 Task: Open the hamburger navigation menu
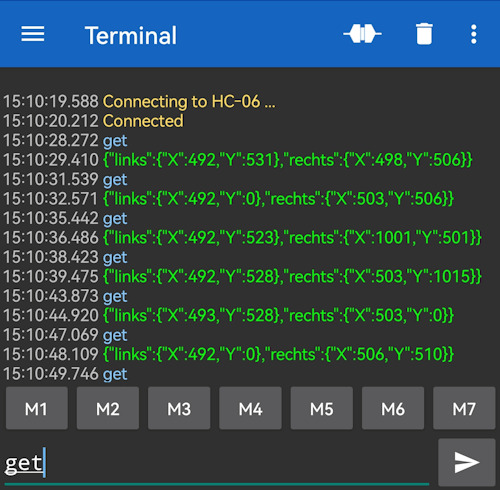click(x=33, y=34)
